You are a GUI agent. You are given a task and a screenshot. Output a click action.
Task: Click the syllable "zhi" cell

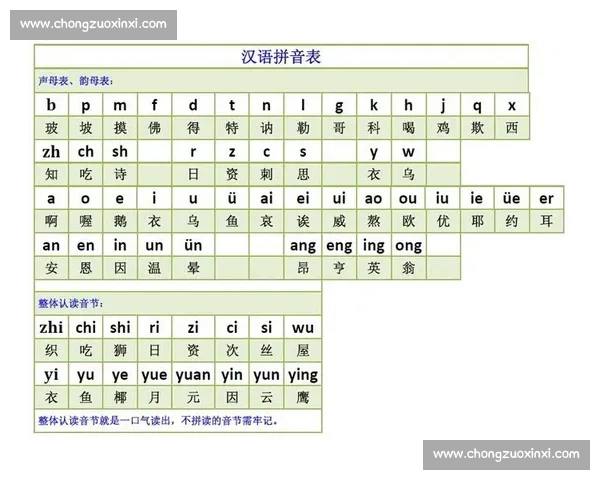pyautogui.click(x=51, y=327)
